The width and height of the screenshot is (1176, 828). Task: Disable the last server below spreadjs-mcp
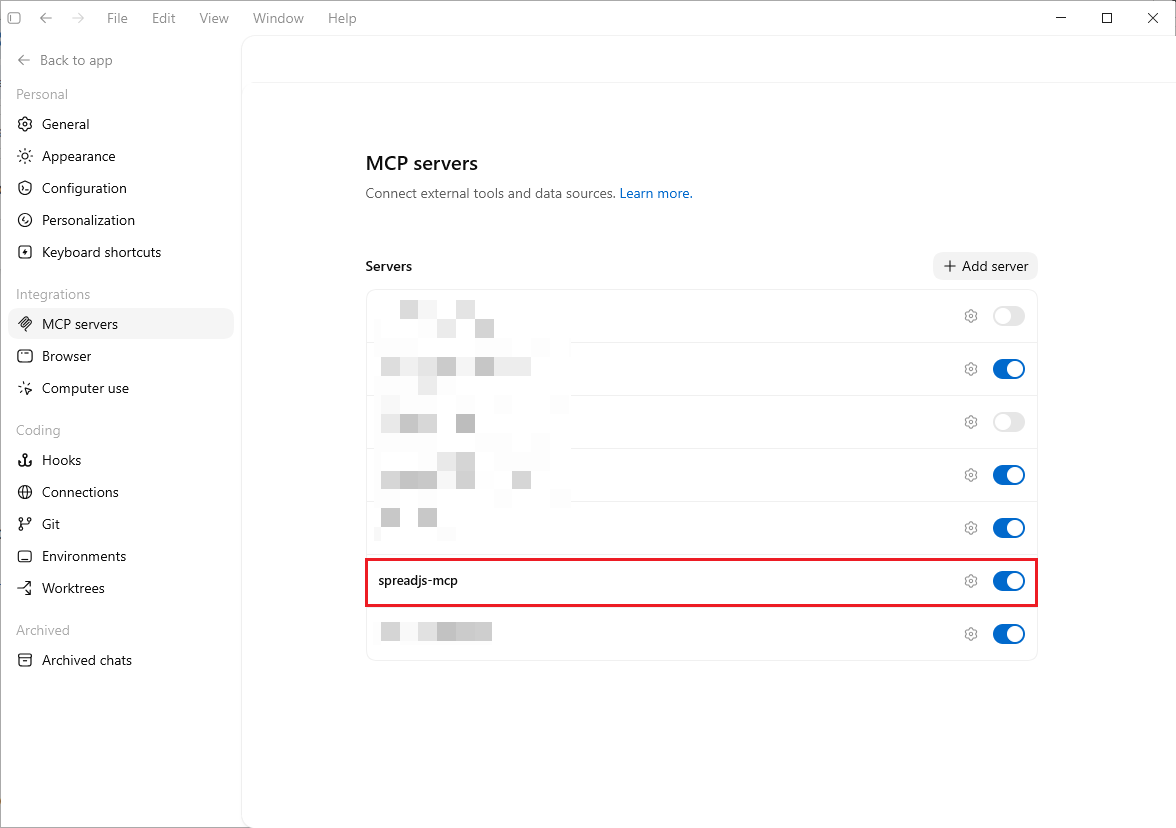[x=1009, y=634]
